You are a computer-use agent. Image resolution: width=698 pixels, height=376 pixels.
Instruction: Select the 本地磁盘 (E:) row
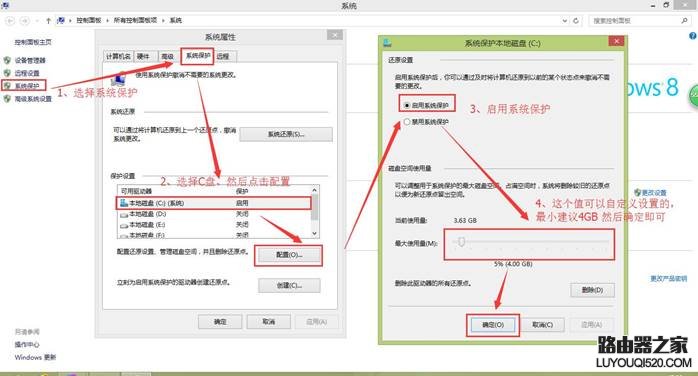[x=214, y=225]
